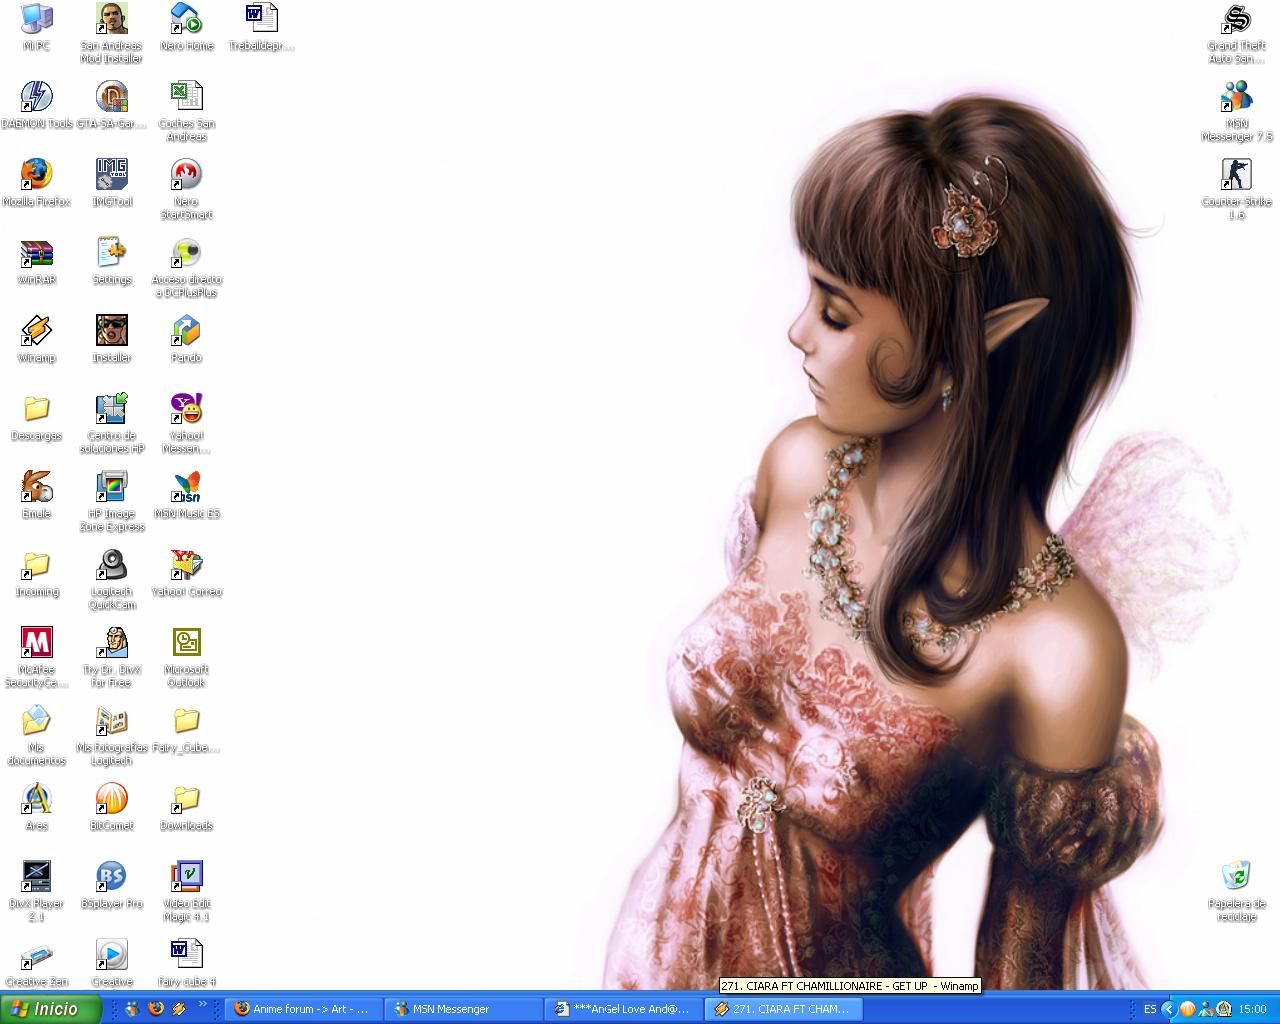This screenshot has width=1280, height=1024.
Task: Launch DivX Player 2.1 shortcut
Action: pyautogui.click(x=37, y=891)
